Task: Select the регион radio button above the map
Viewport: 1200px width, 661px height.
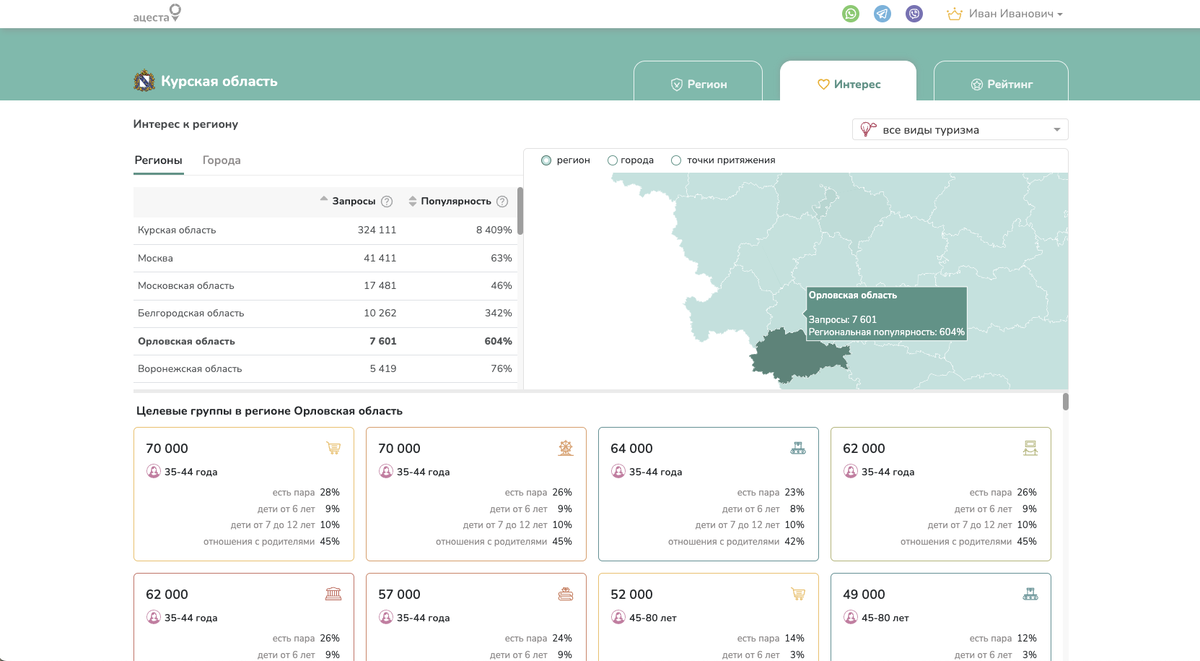Action: tap(547, 159)
